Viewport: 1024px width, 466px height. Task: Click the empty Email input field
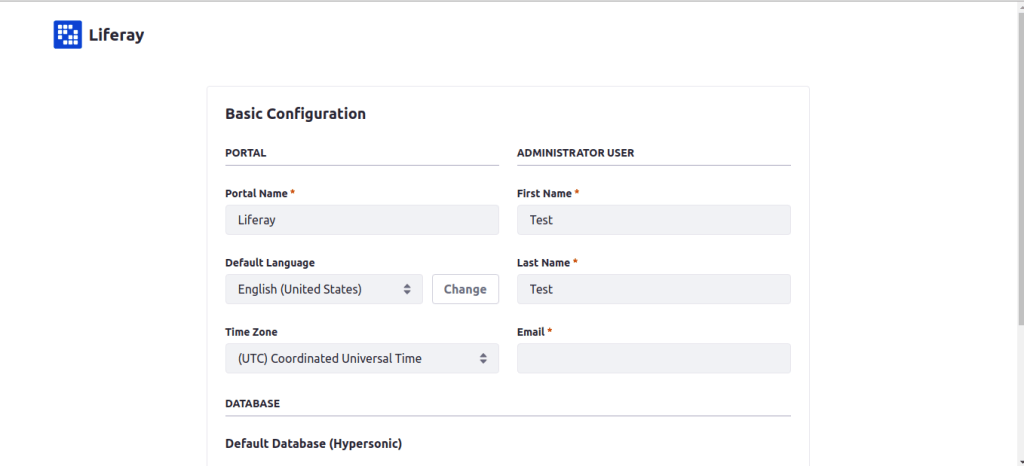click(653, 358)
